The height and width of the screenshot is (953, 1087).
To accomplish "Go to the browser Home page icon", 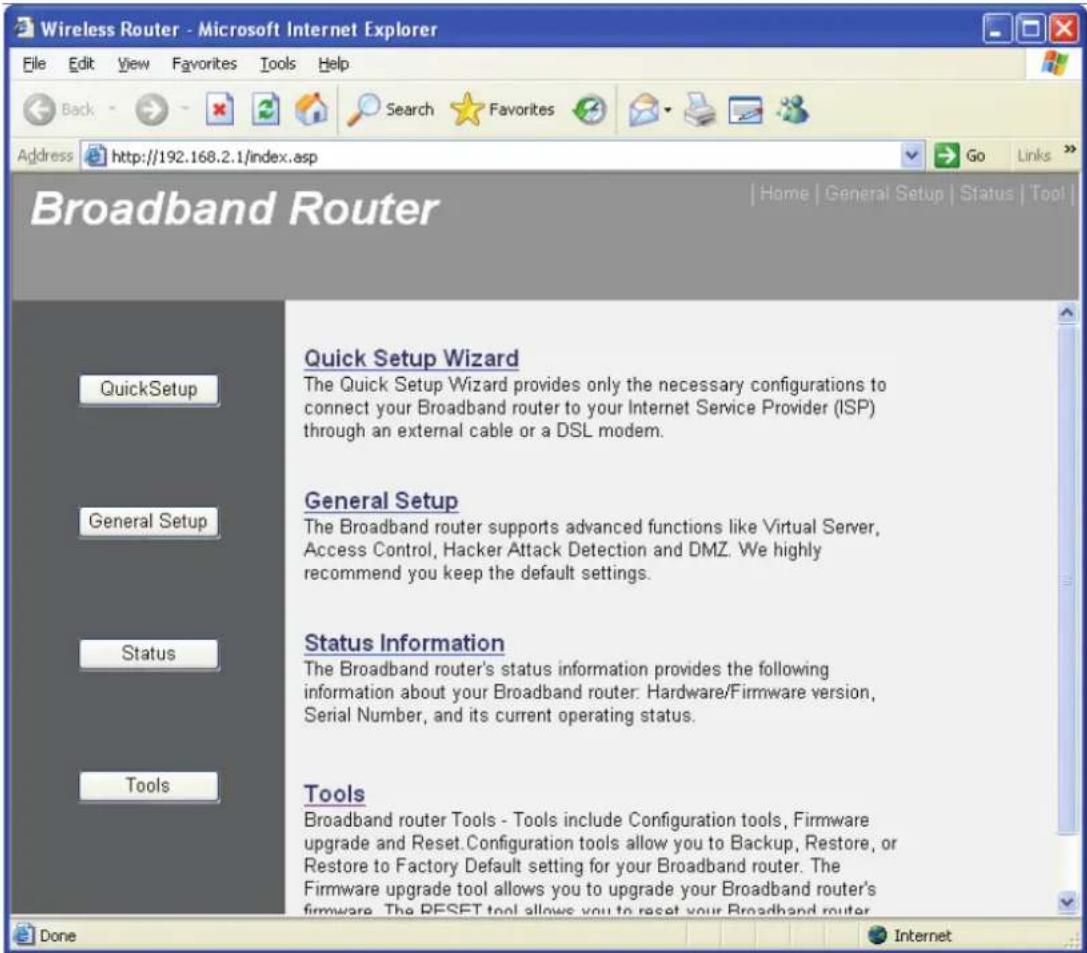I will [x=311, y=110].
